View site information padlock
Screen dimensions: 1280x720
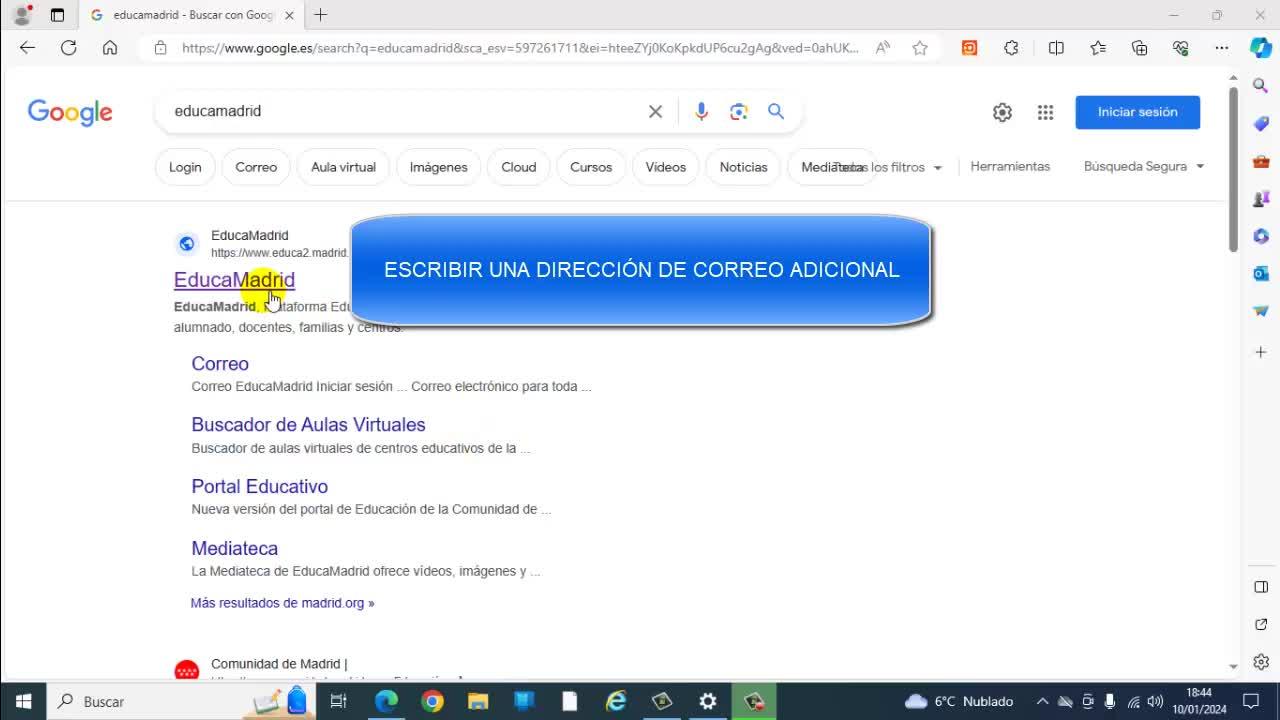tap(160, 47)
